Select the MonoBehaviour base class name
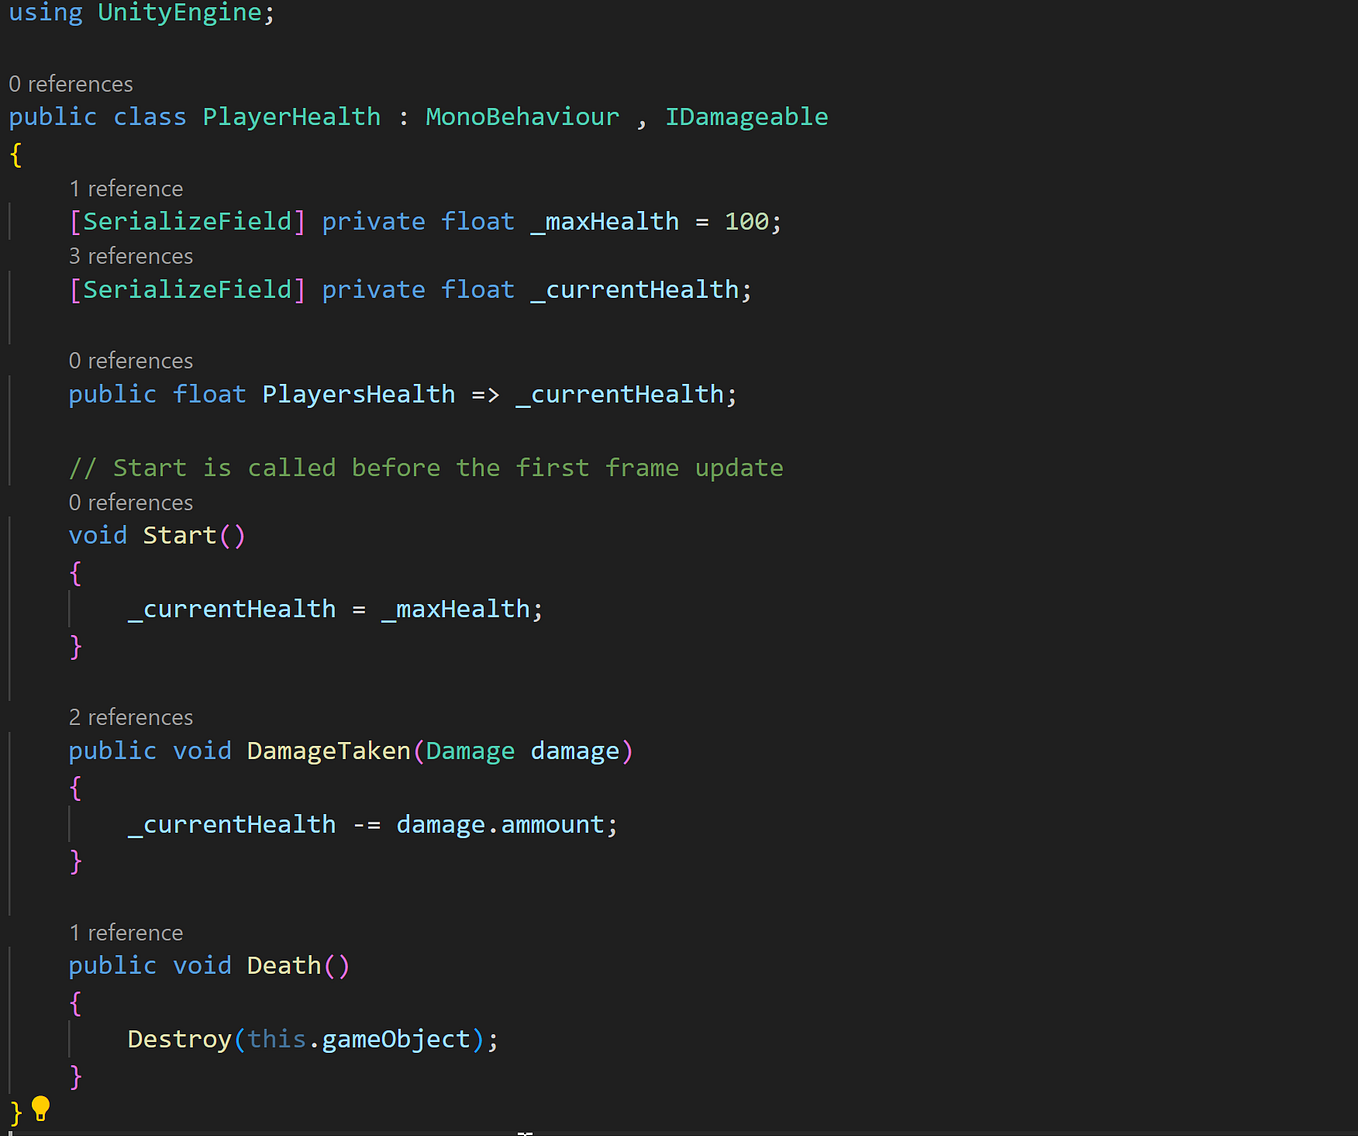Screen dimensions: 1358x1136 pyautogui.click(x=522, y=116)
